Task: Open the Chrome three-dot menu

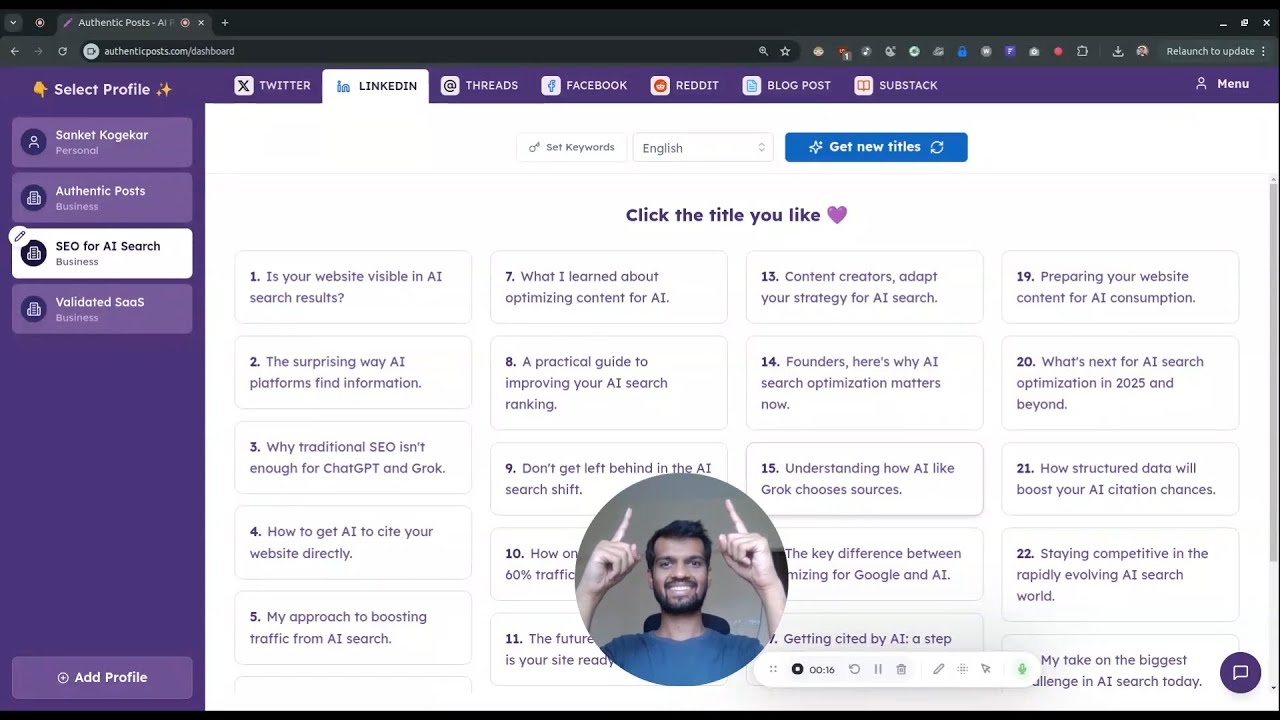Action: pyautogui.click(x=1264, y=51)
